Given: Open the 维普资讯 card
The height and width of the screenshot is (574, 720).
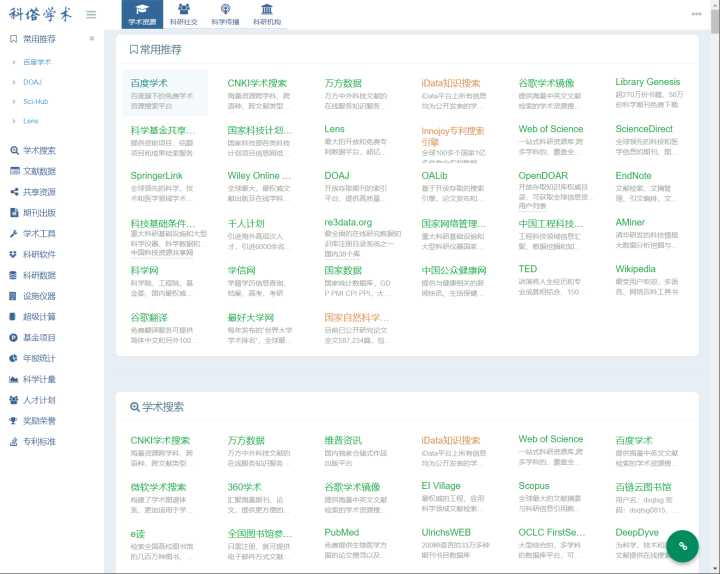Looking at the screenshot, I should click(359, 451).
